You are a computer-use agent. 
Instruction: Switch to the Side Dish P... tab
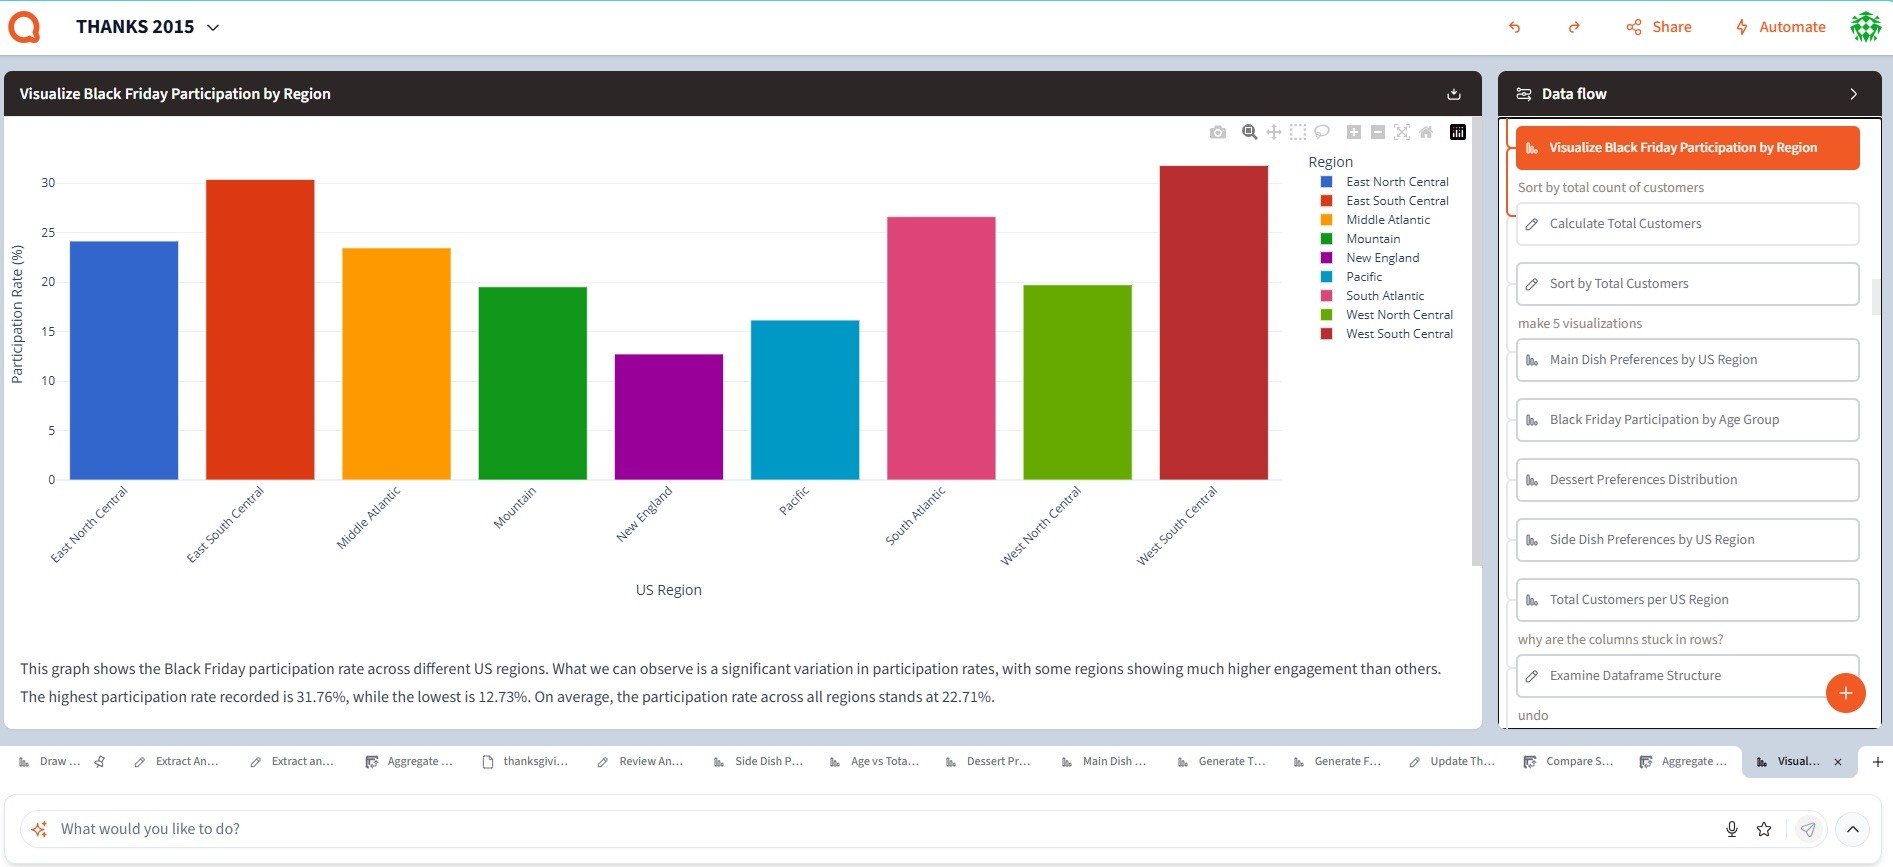click(758, 762)
